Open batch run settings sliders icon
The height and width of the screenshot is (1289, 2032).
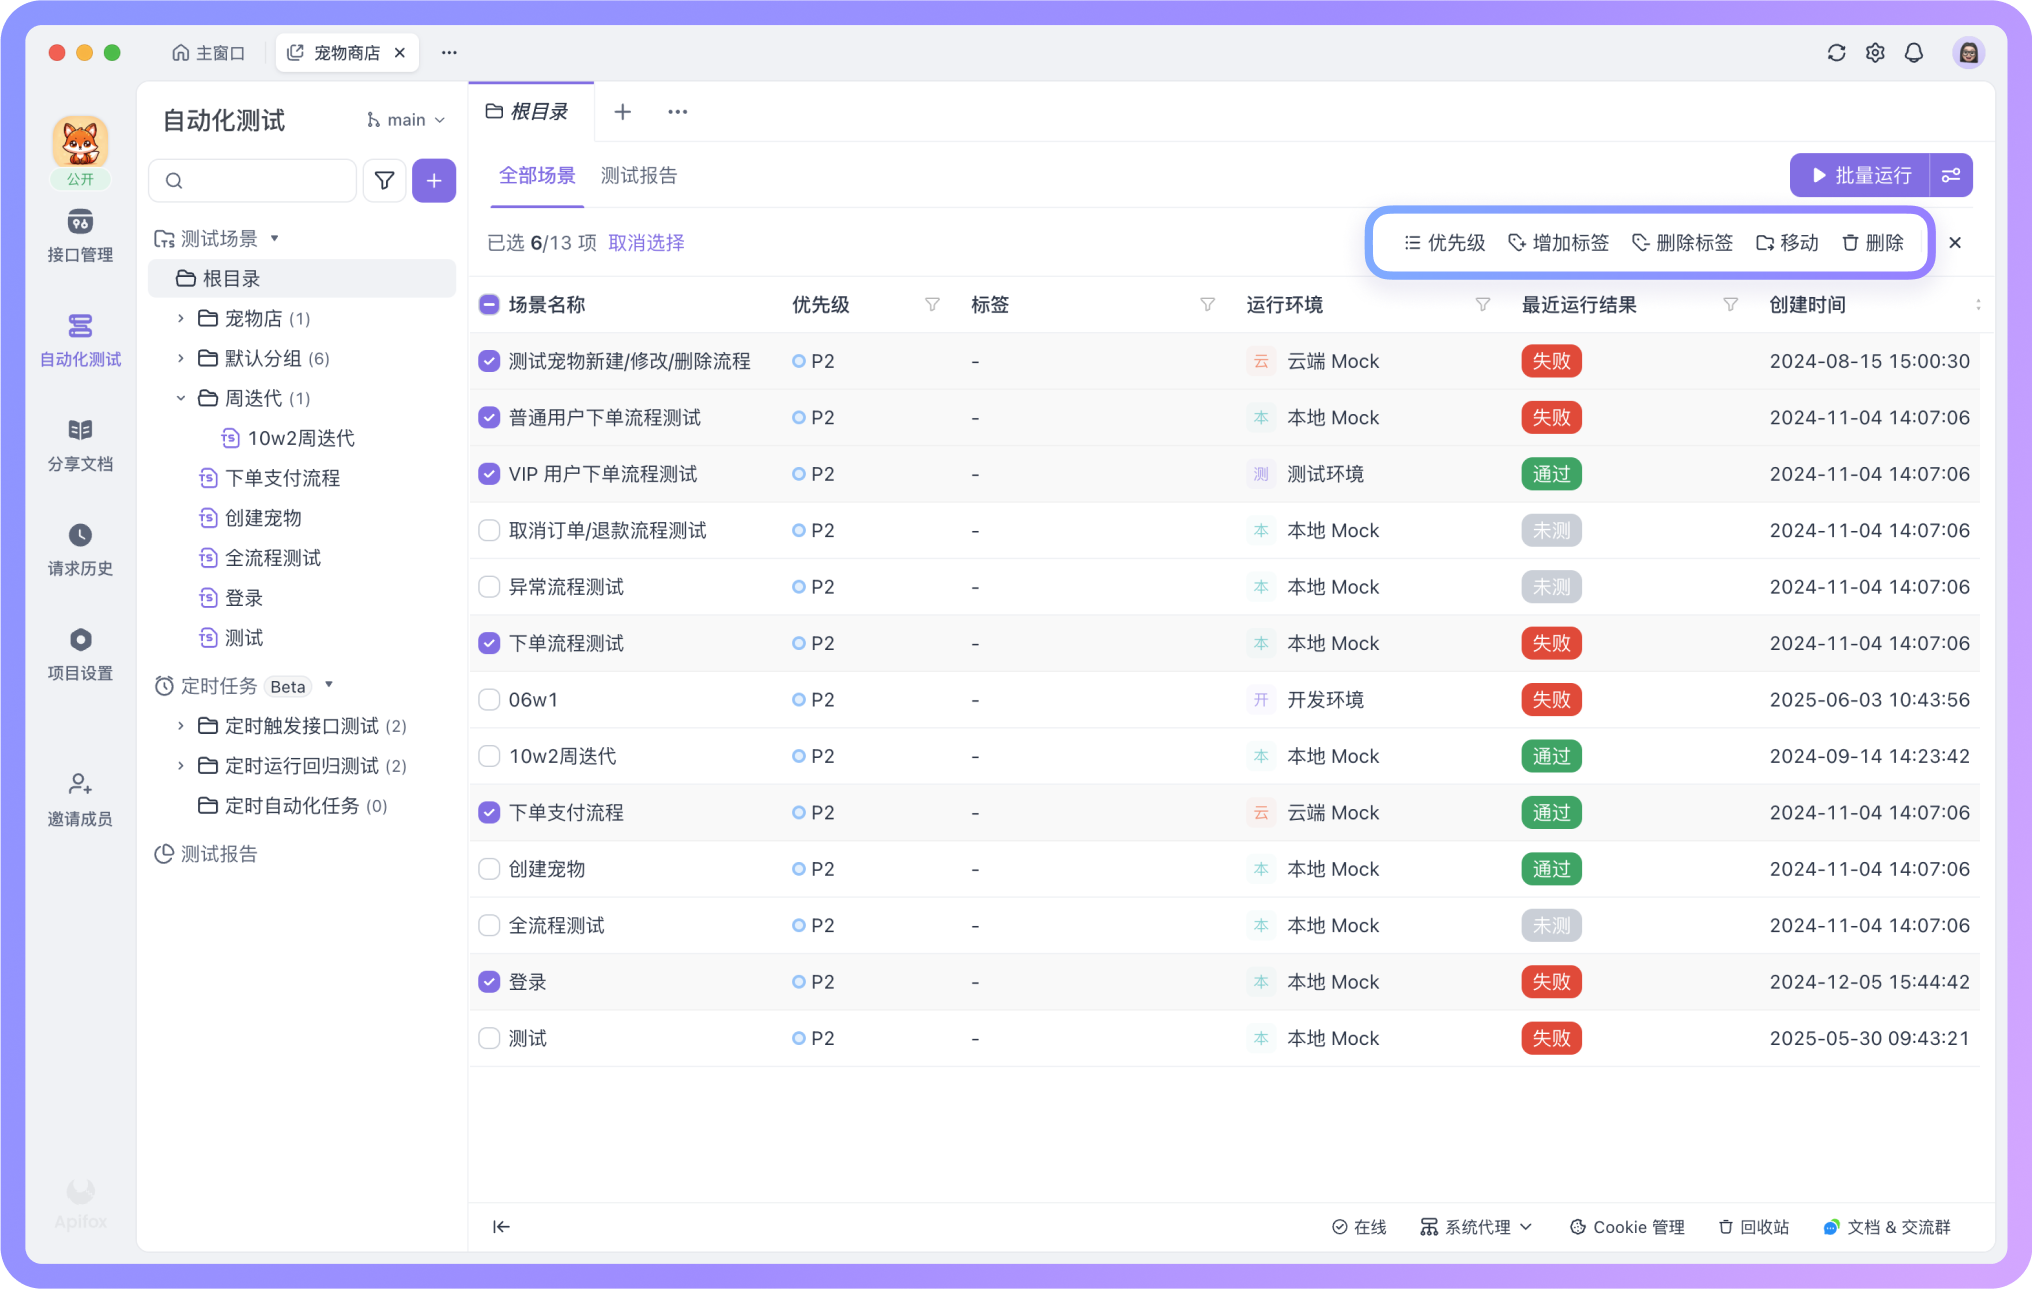(1951, 176)
